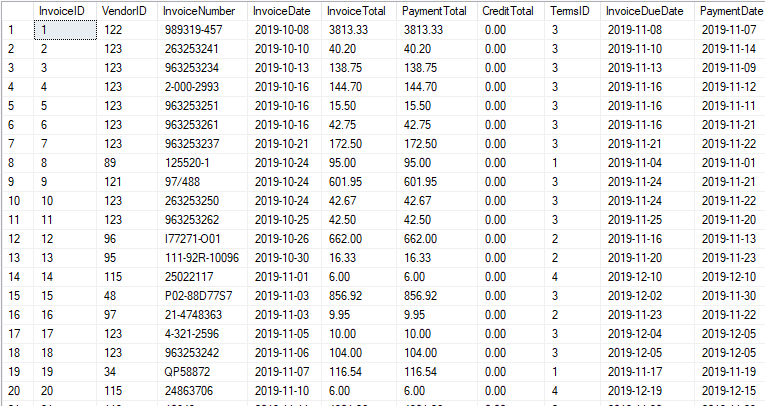The width and height of the screenshot is (765, 406).
Task: Select the InvoiceDueDate column header
Action: [x=647, y=11]
